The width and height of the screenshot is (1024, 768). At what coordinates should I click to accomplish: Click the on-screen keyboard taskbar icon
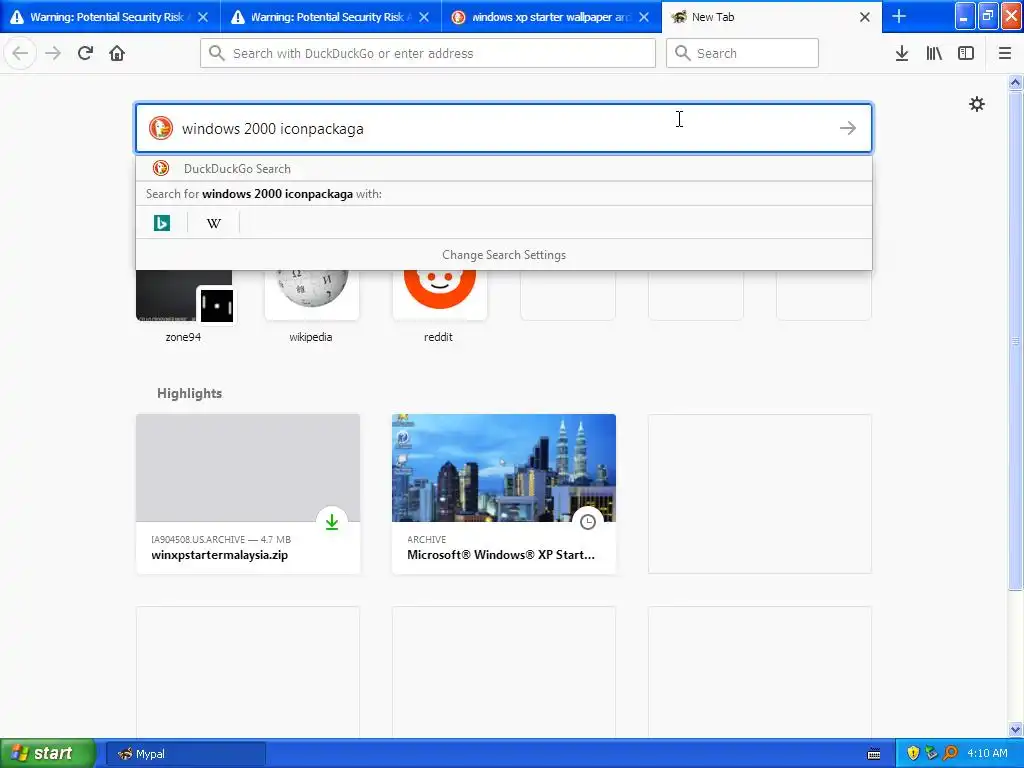[874, 754]
